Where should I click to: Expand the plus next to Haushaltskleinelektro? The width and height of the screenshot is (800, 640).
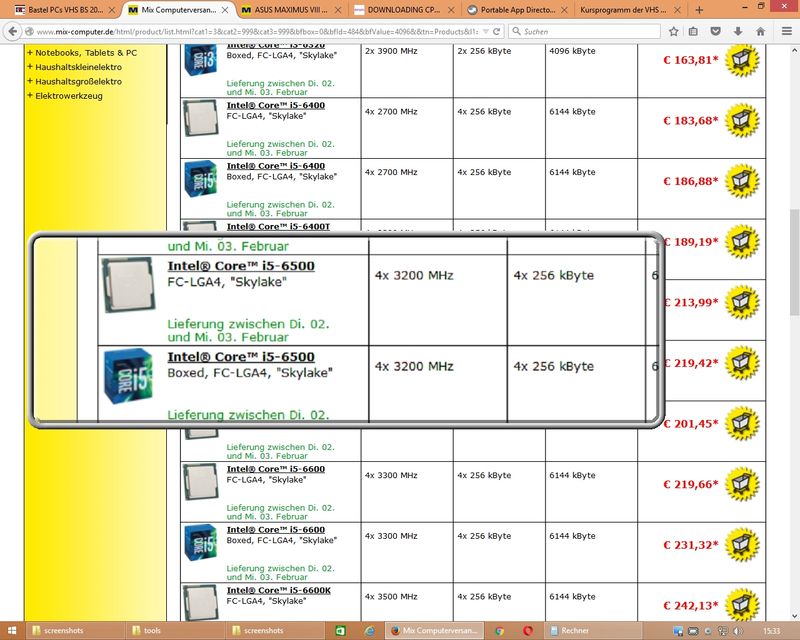pos(30,66)
